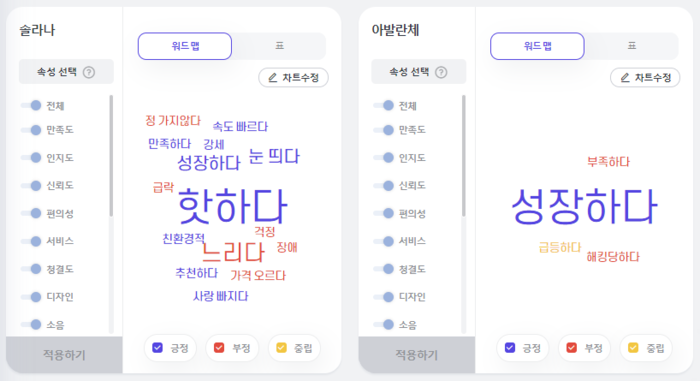Switch 솔라나 panel to table view tab

tap(279, 46)
